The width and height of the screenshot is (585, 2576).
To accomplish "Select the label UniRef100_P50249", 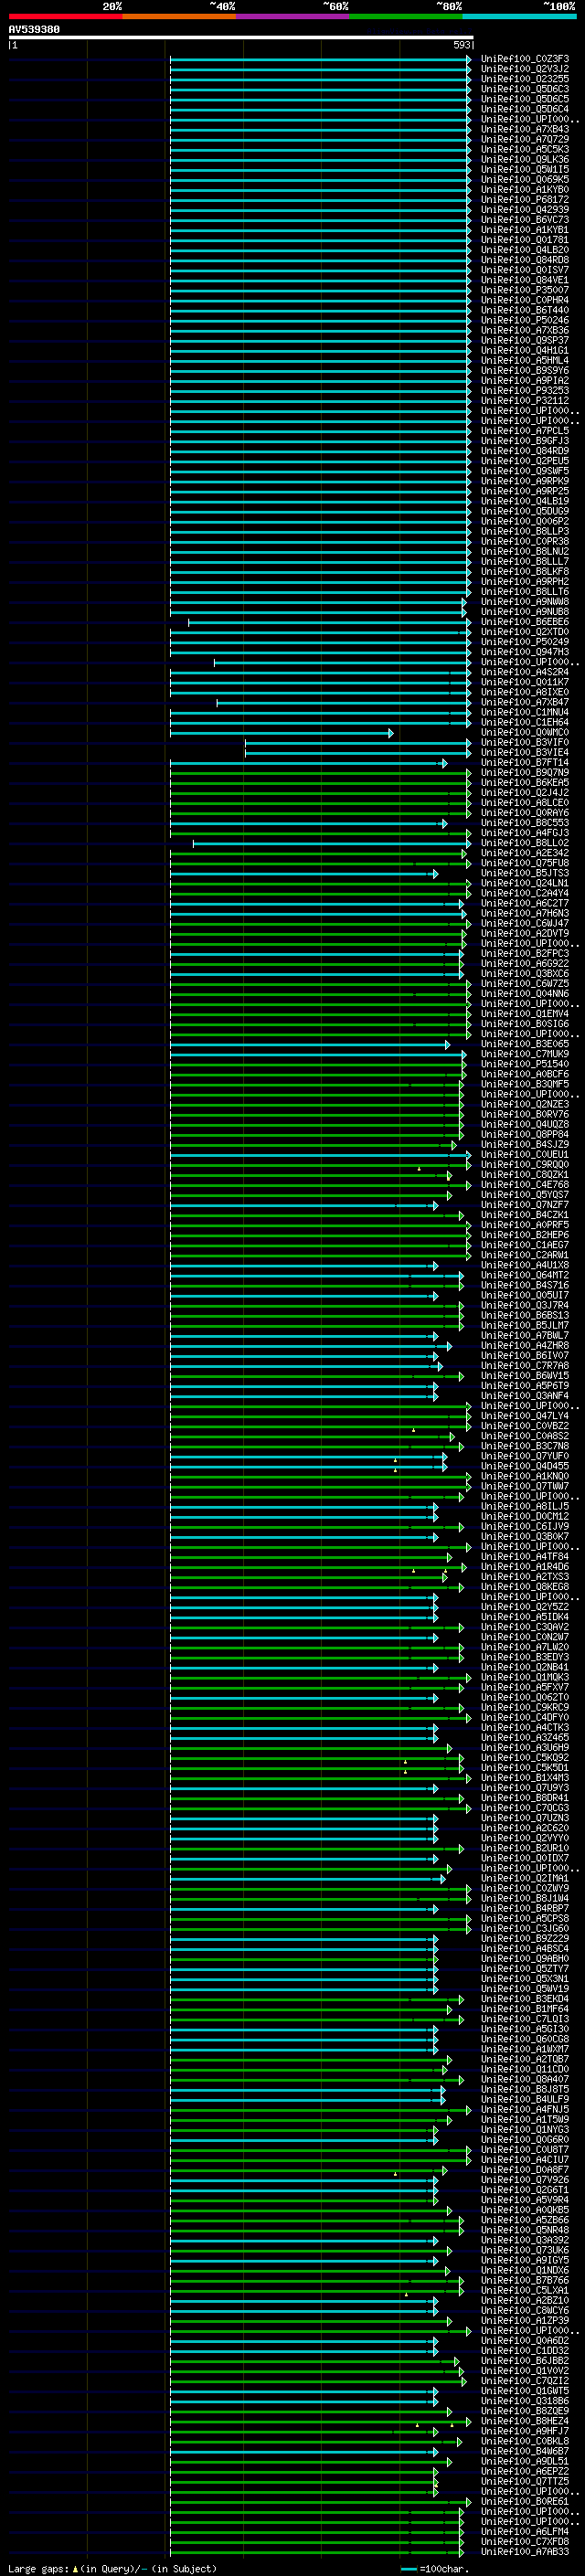I will tap(525, 642).
